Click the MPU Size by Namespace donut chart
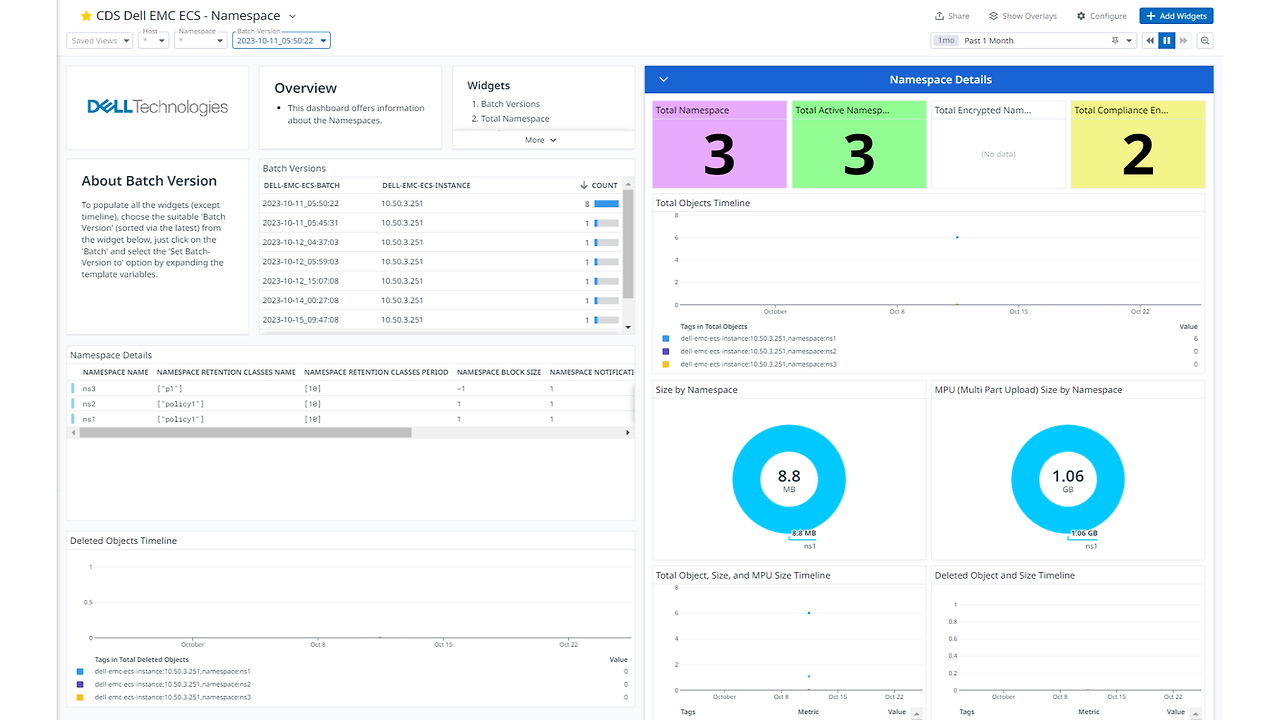 point(1068,481)
